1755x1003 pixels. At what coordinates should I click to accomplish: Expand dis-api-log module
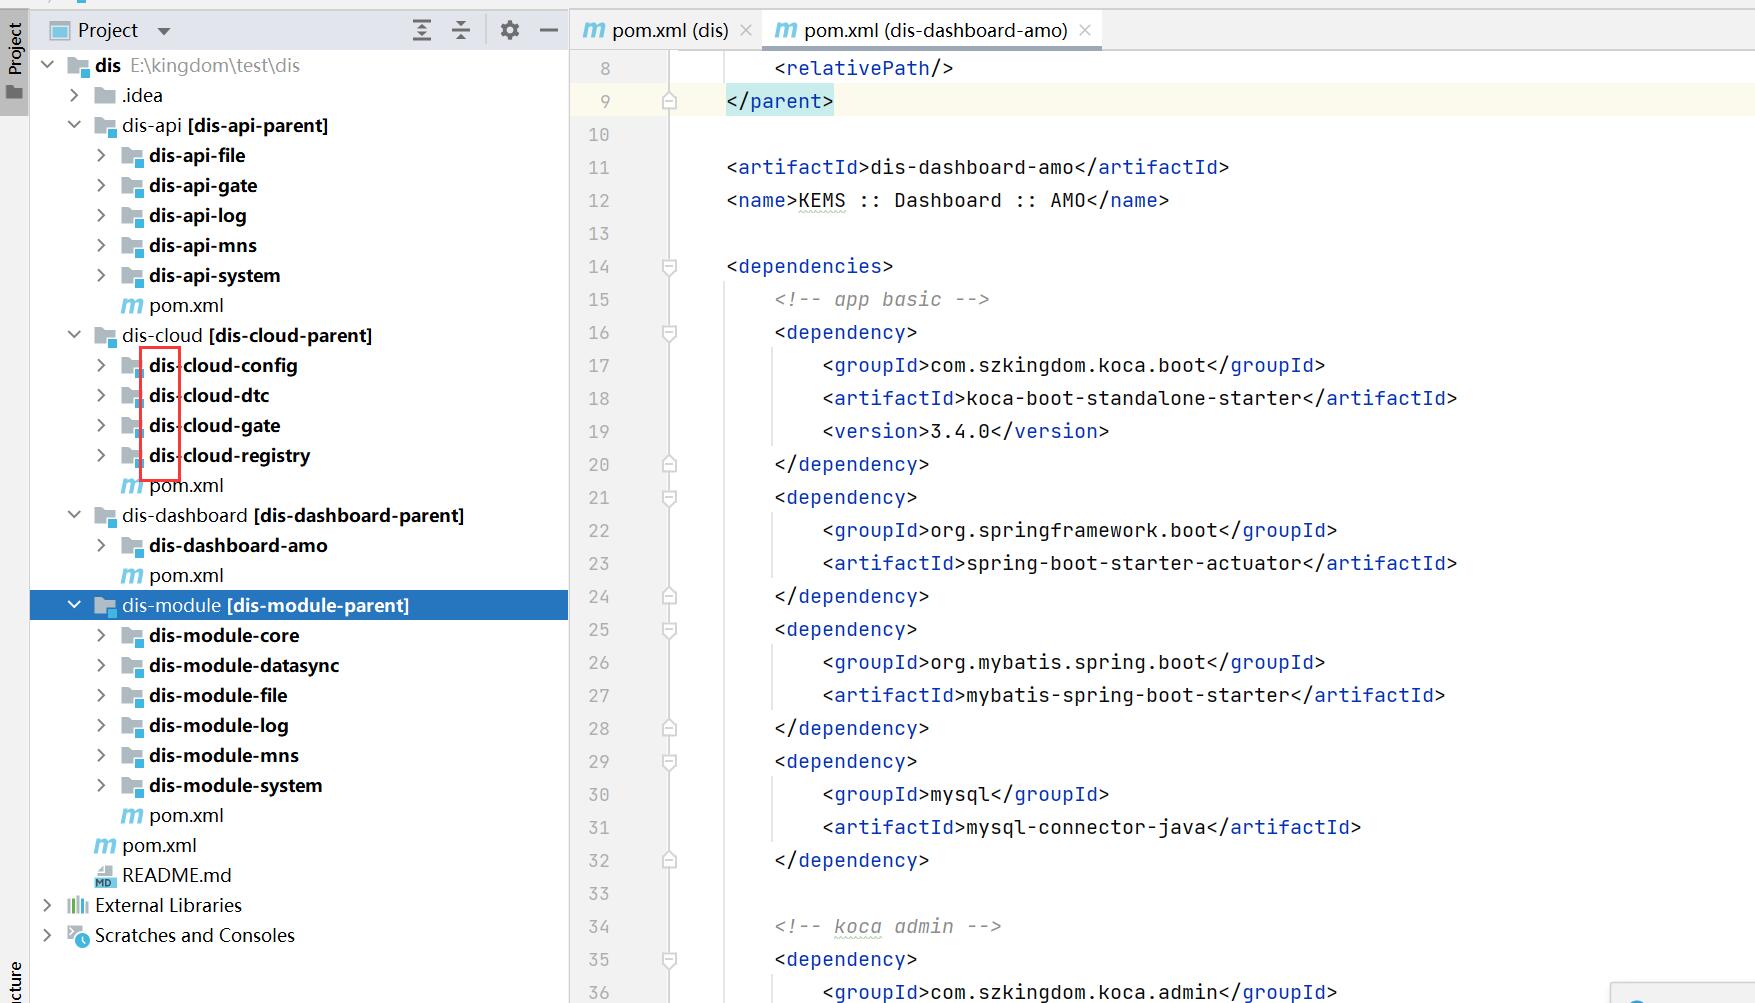(101, 215)
